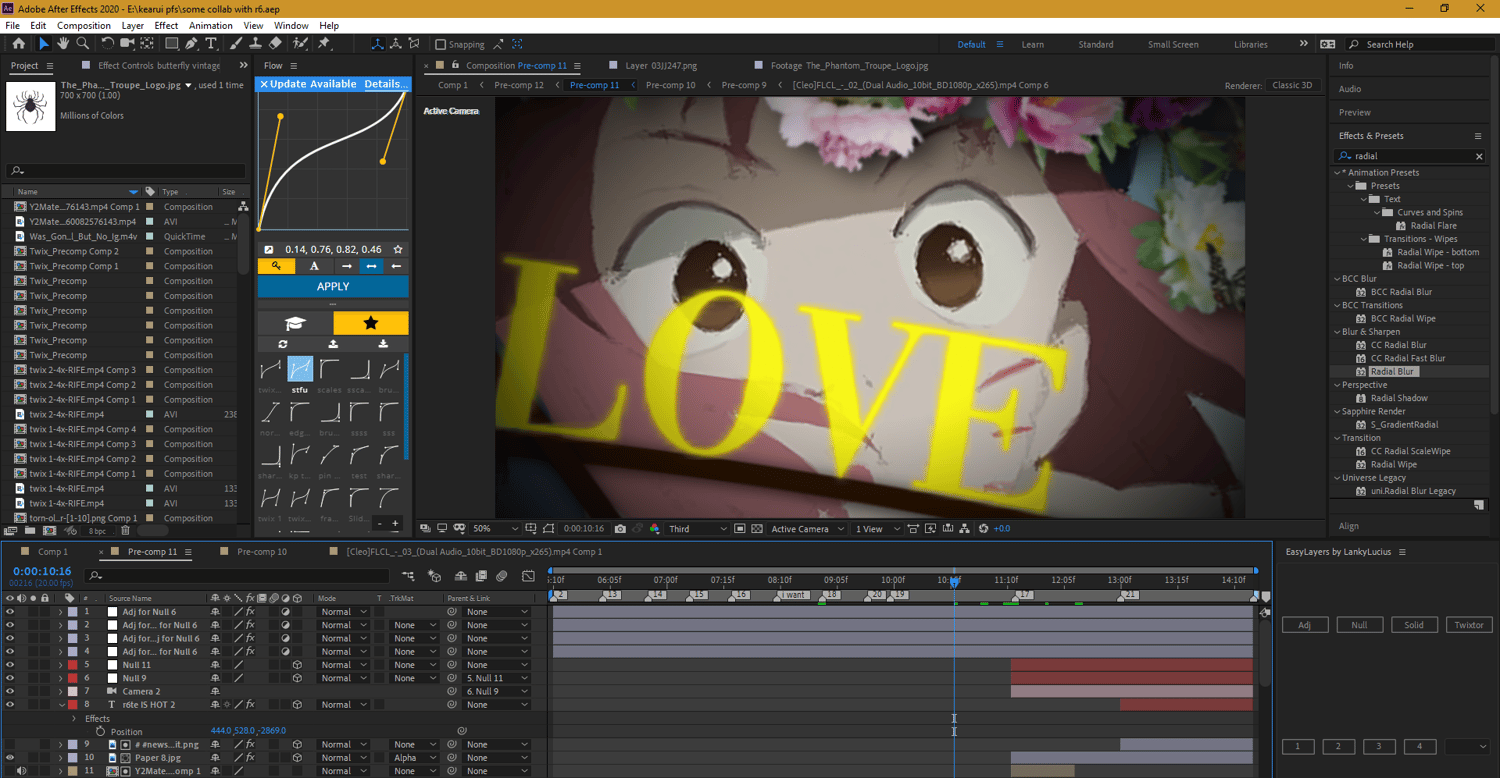The height and width of the screenshot is (778, 1500).
Task: Select the Puppet Pin tool
Action: 324,44
